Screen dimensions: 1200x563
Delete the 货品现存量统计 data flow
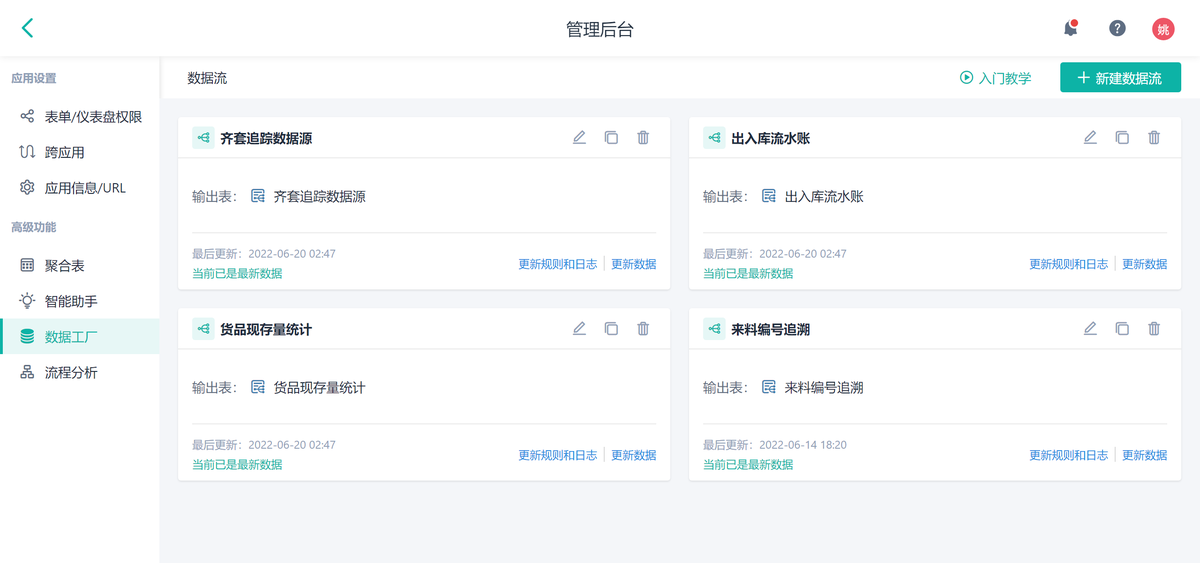643,328
